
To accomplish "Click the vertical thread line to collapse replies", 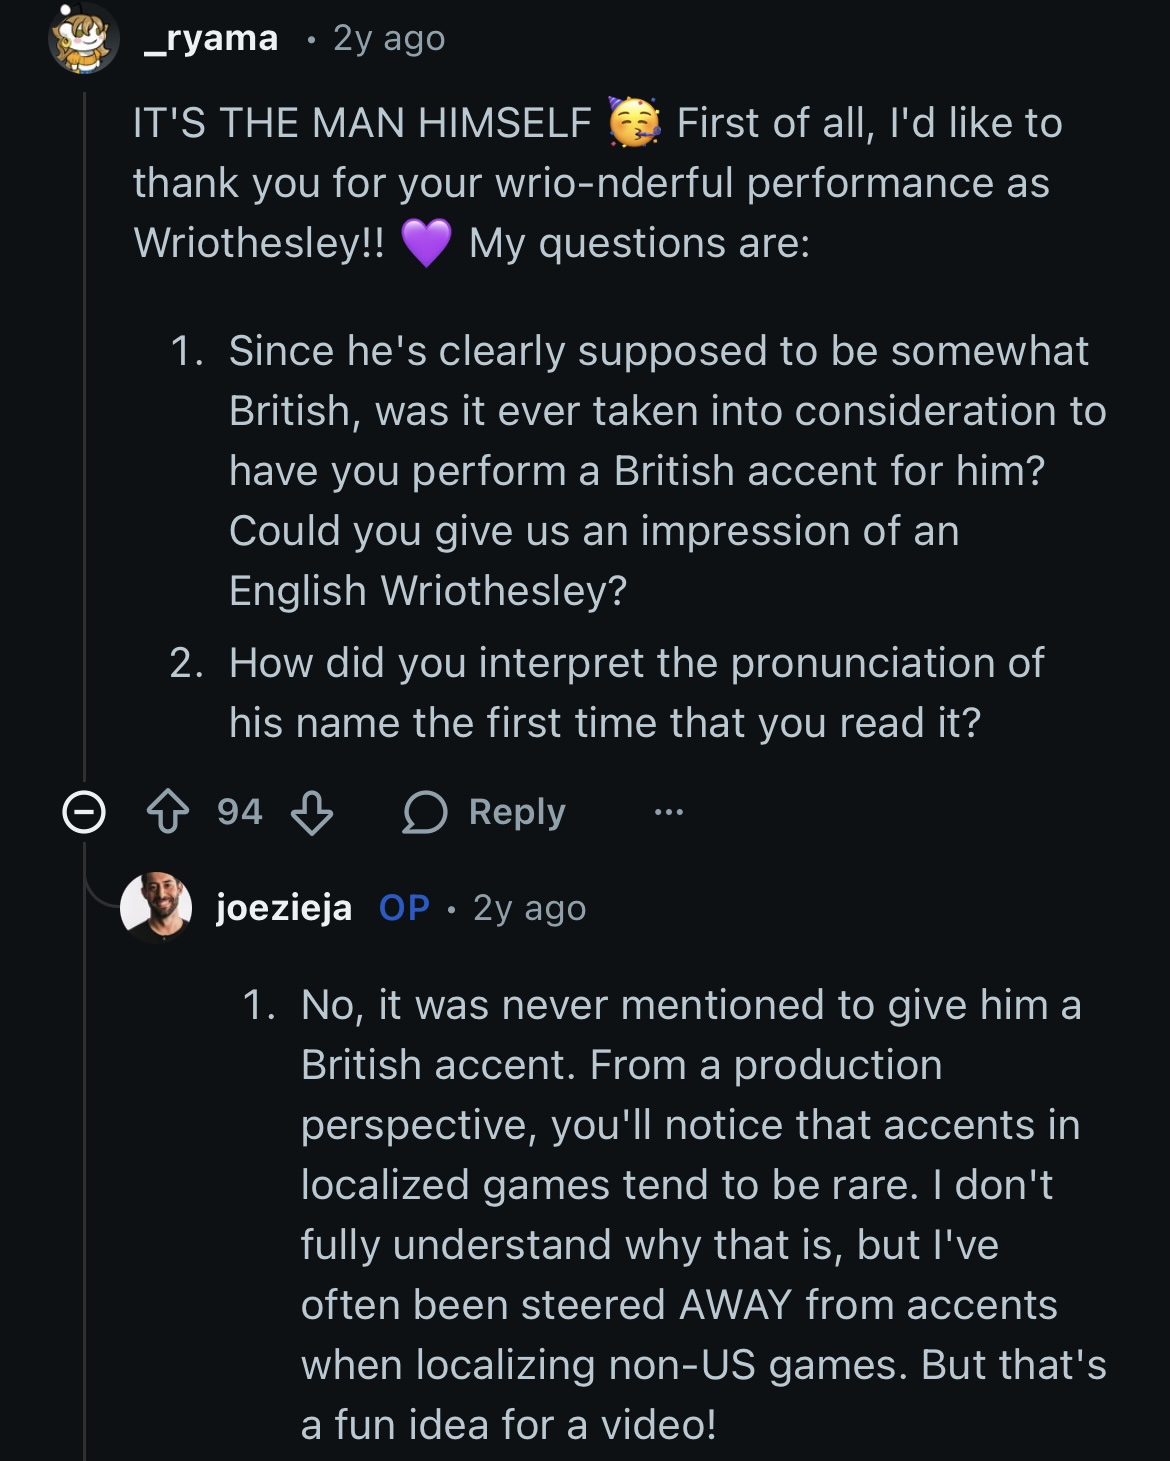I will click(x=85, y=450).
